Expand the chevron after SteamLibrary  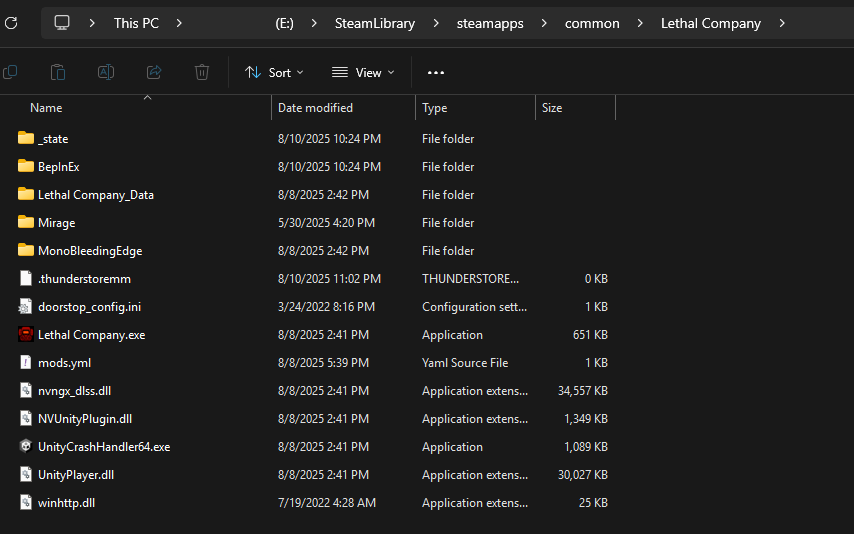[x=436, y=23]
